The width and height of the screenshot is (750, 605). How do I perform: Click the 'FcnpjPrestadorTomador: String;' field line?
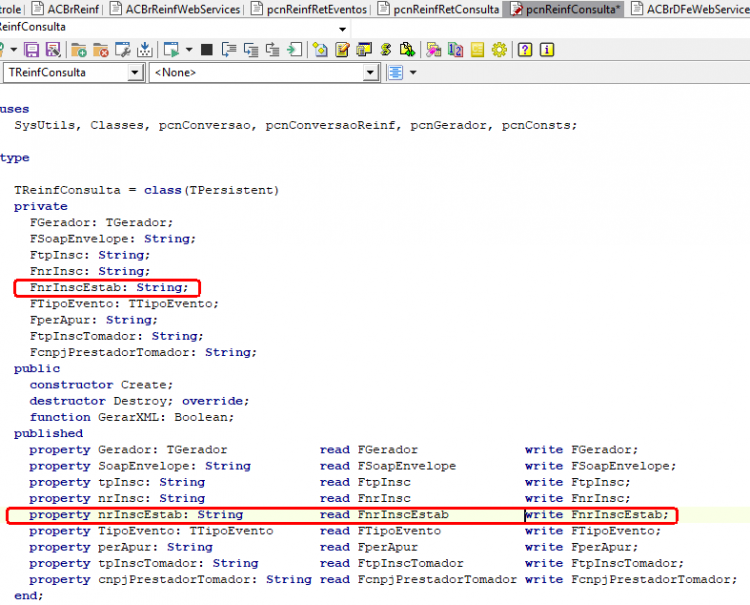(143, 352)
